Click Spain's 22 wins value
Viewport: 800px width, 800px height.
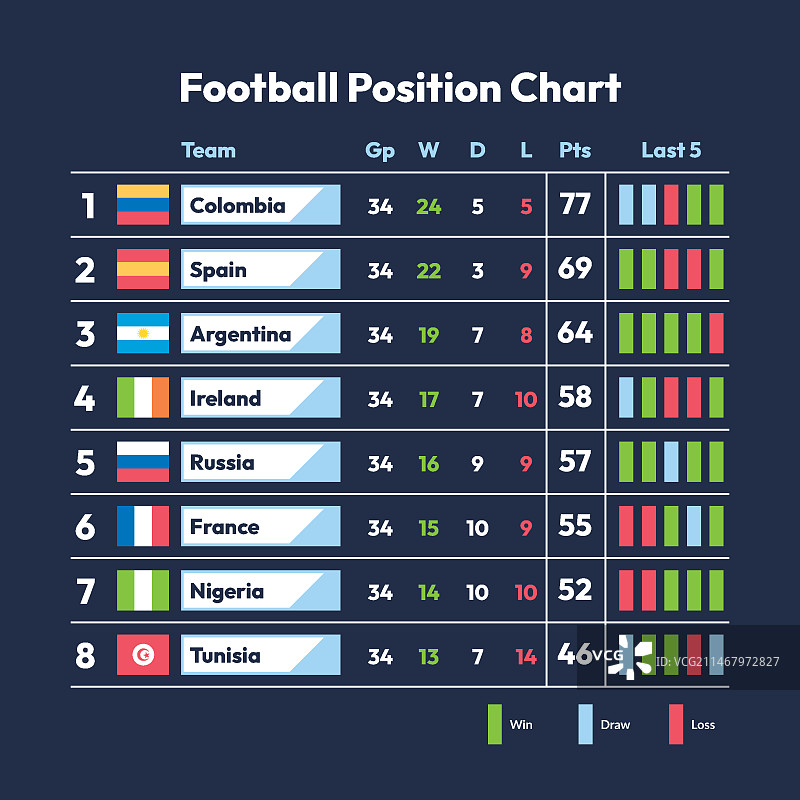428,270
